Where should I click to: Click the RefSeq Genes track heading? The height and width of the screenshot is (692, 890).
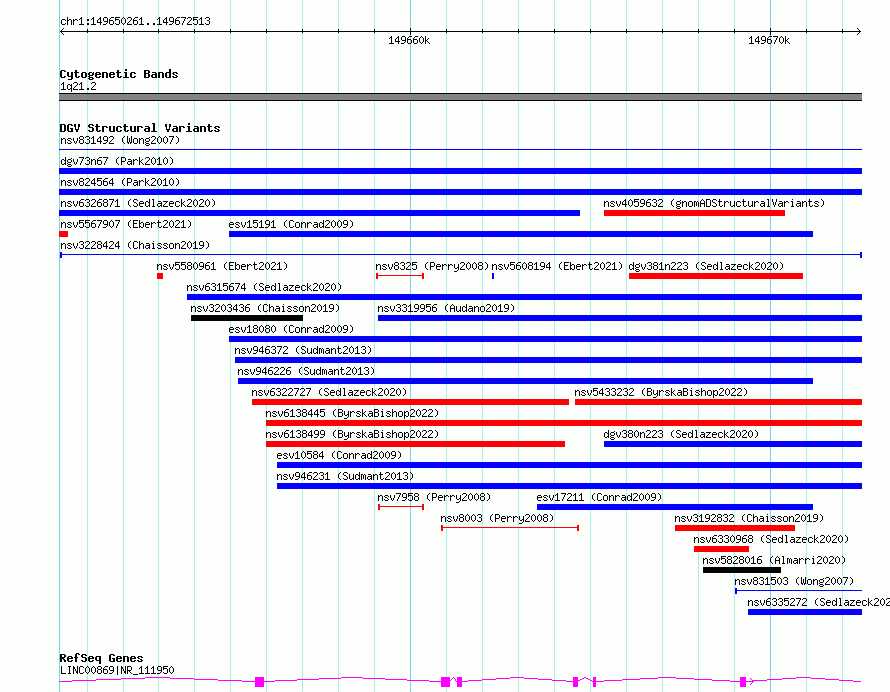point(101,658)
